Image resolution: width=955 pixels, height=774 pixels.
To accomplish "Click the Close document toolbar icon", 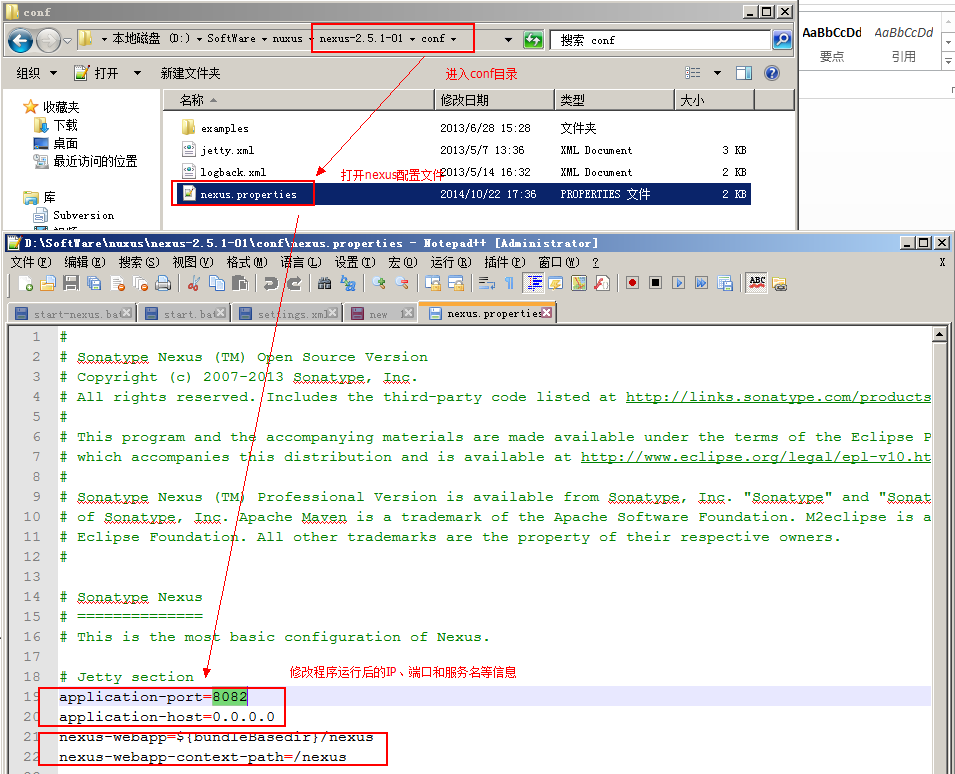I will [x=118, y=283].
